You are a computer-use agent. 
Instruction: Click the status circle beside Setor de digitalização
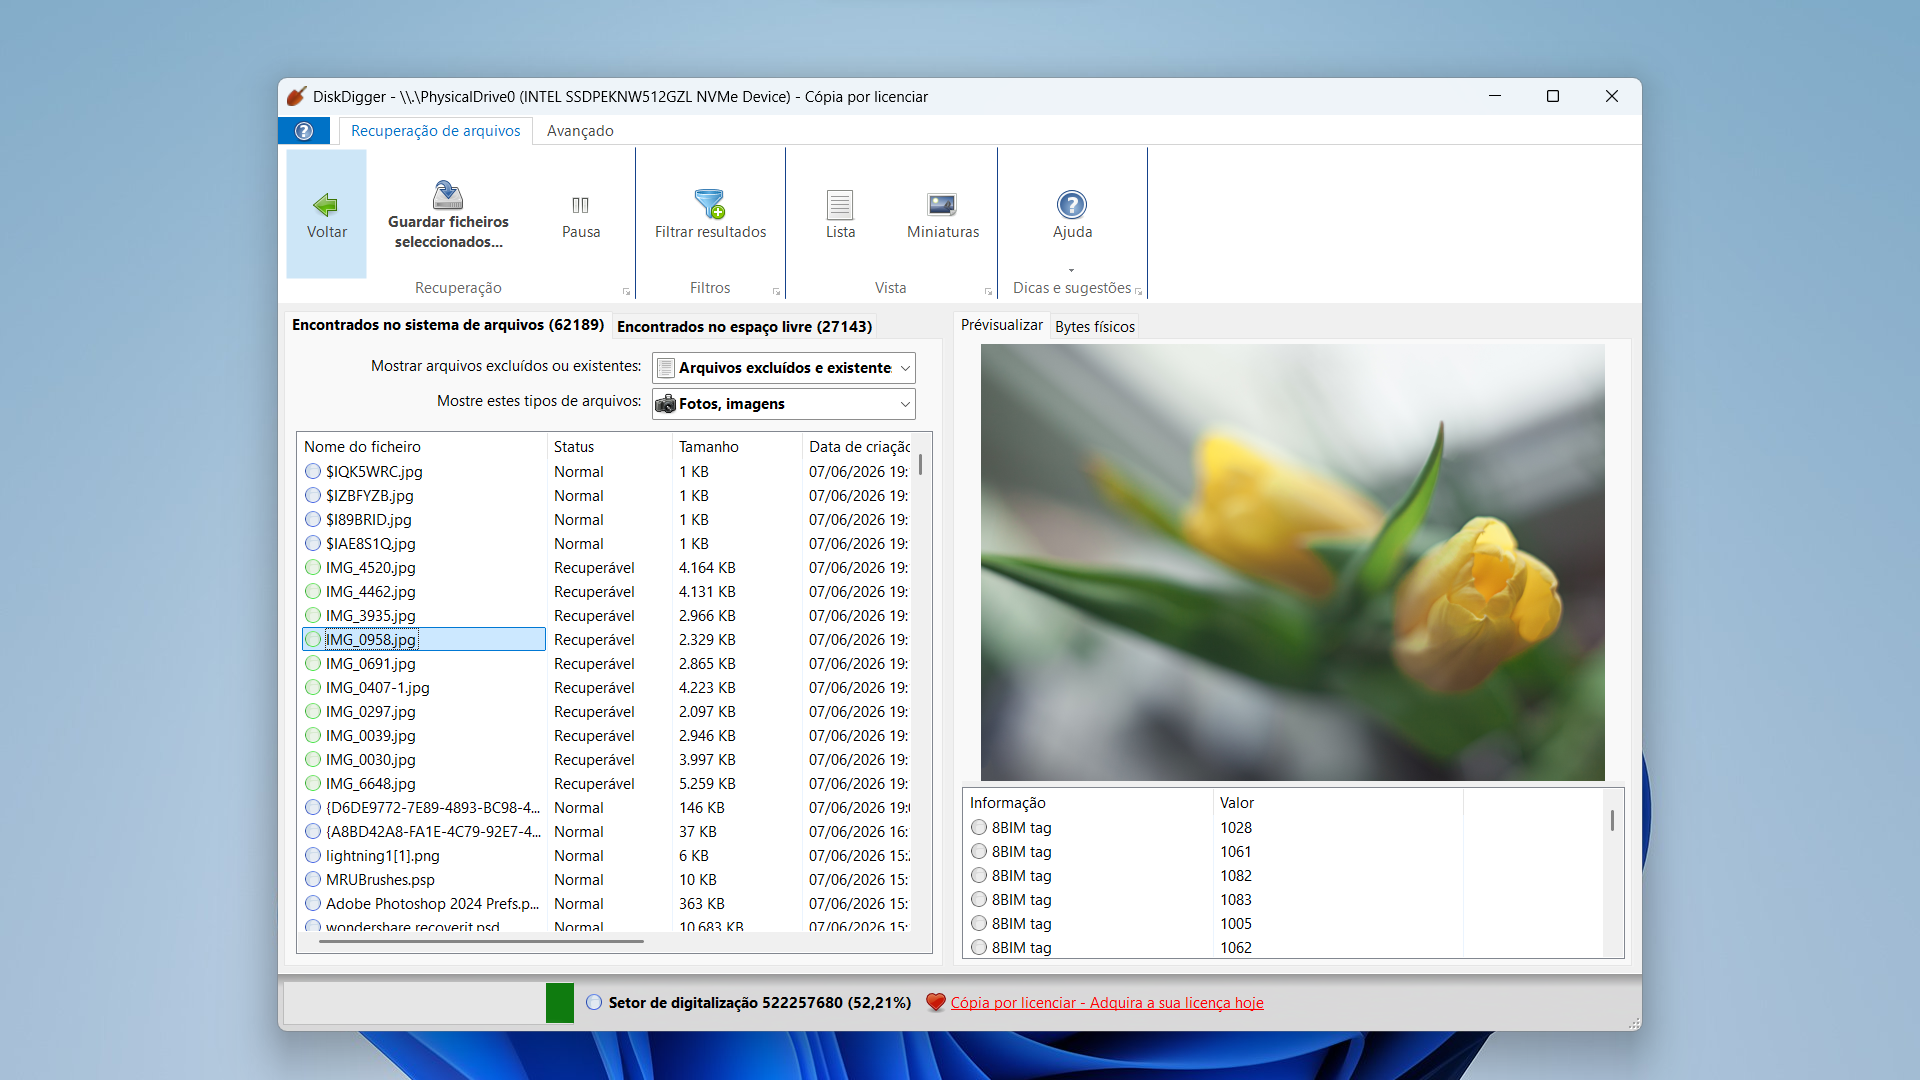(594, 1002)
